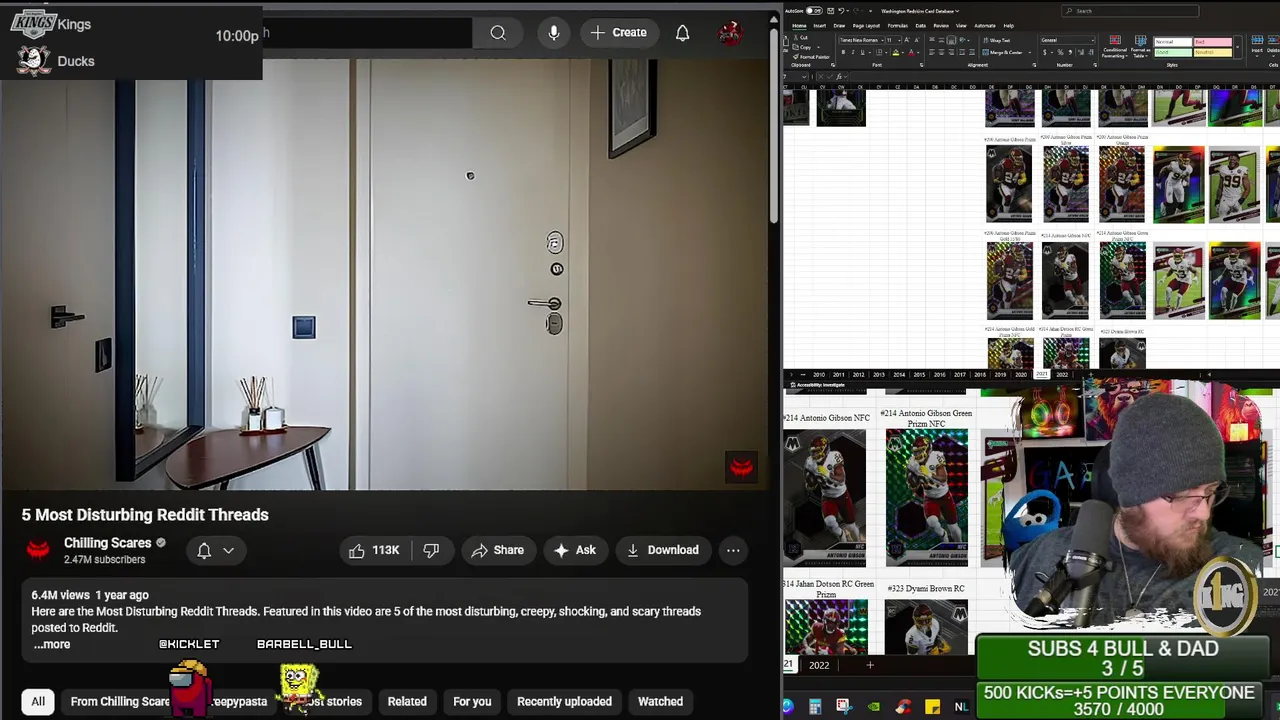Open Sticky Notes from the taskbar
The height and width of the screenshot is (720, 1280).
pos(932,707)
